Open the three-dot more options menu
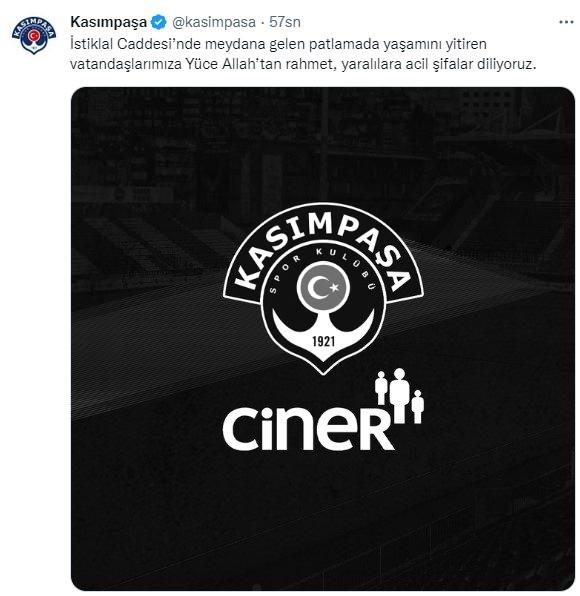The height and width of the screenshot is (596, 580). click(566, 22)
